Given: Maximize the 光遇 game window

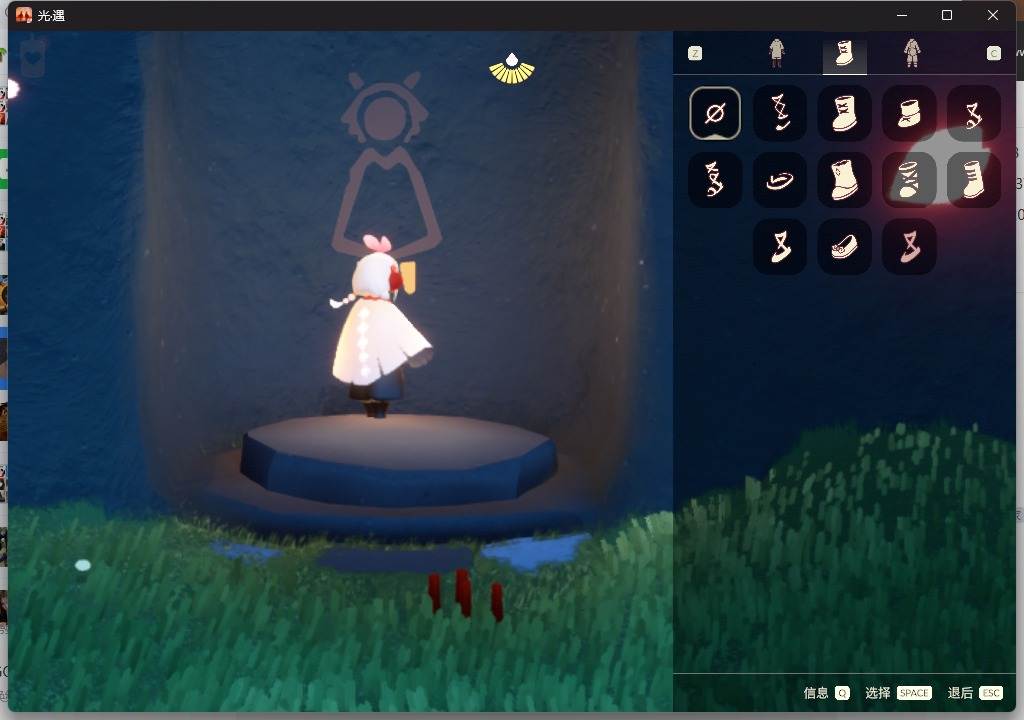Looking at the screenshot, I should click(946, 15).
